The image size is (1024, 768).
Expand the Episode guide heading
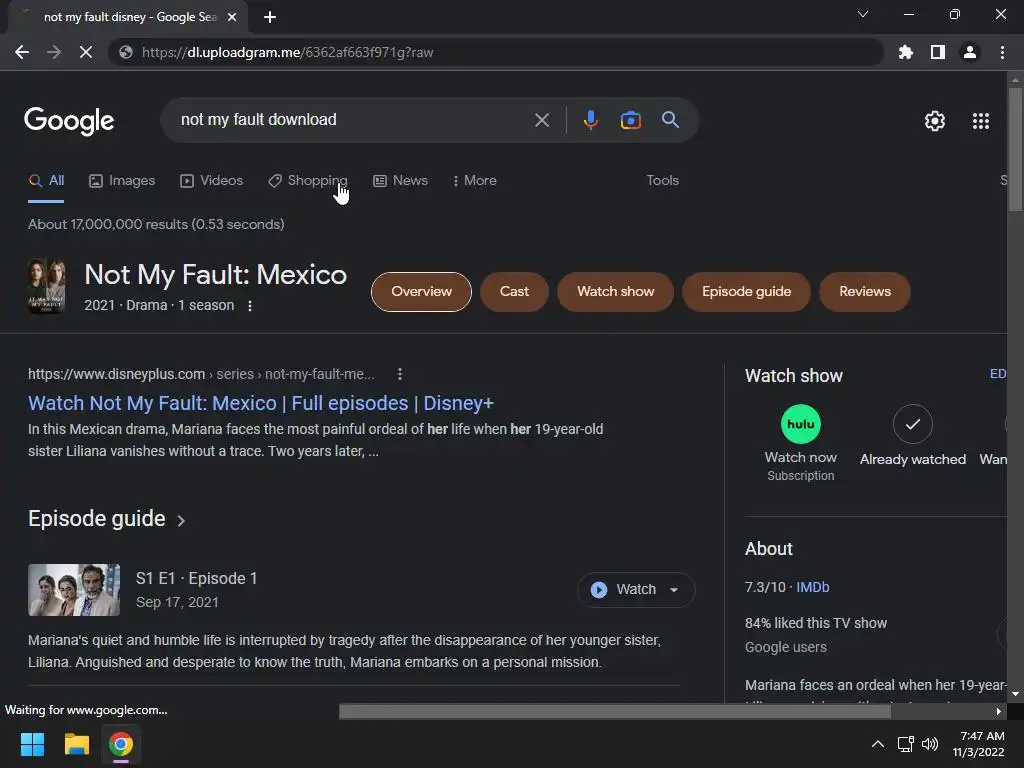pyautogui.click(x=107, y=519)
